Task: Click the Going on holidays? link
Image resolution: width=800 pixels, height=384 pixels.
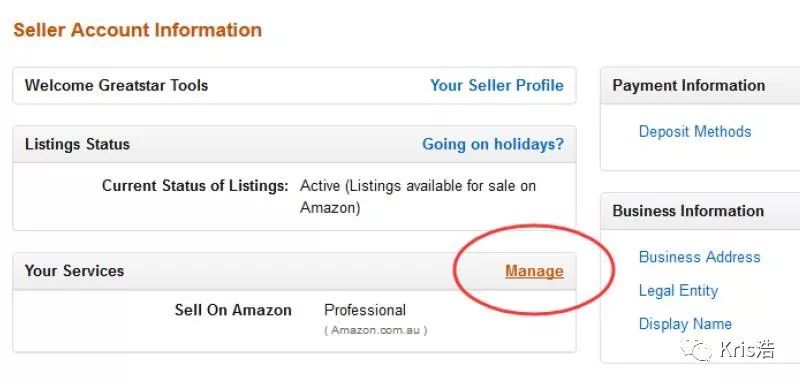Action: point(493,144)
